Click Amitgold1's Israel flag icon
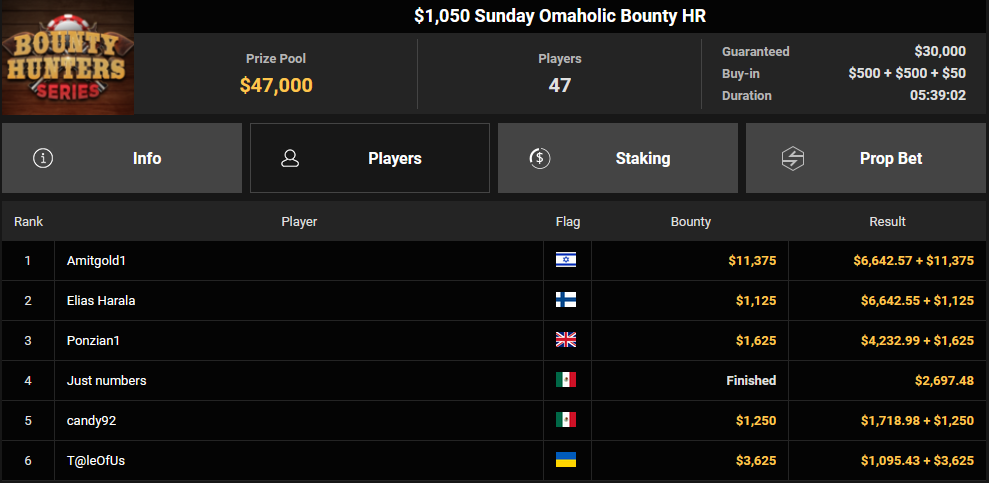The image size is (989, 483). pyautogui.click(x=566, y=260)
